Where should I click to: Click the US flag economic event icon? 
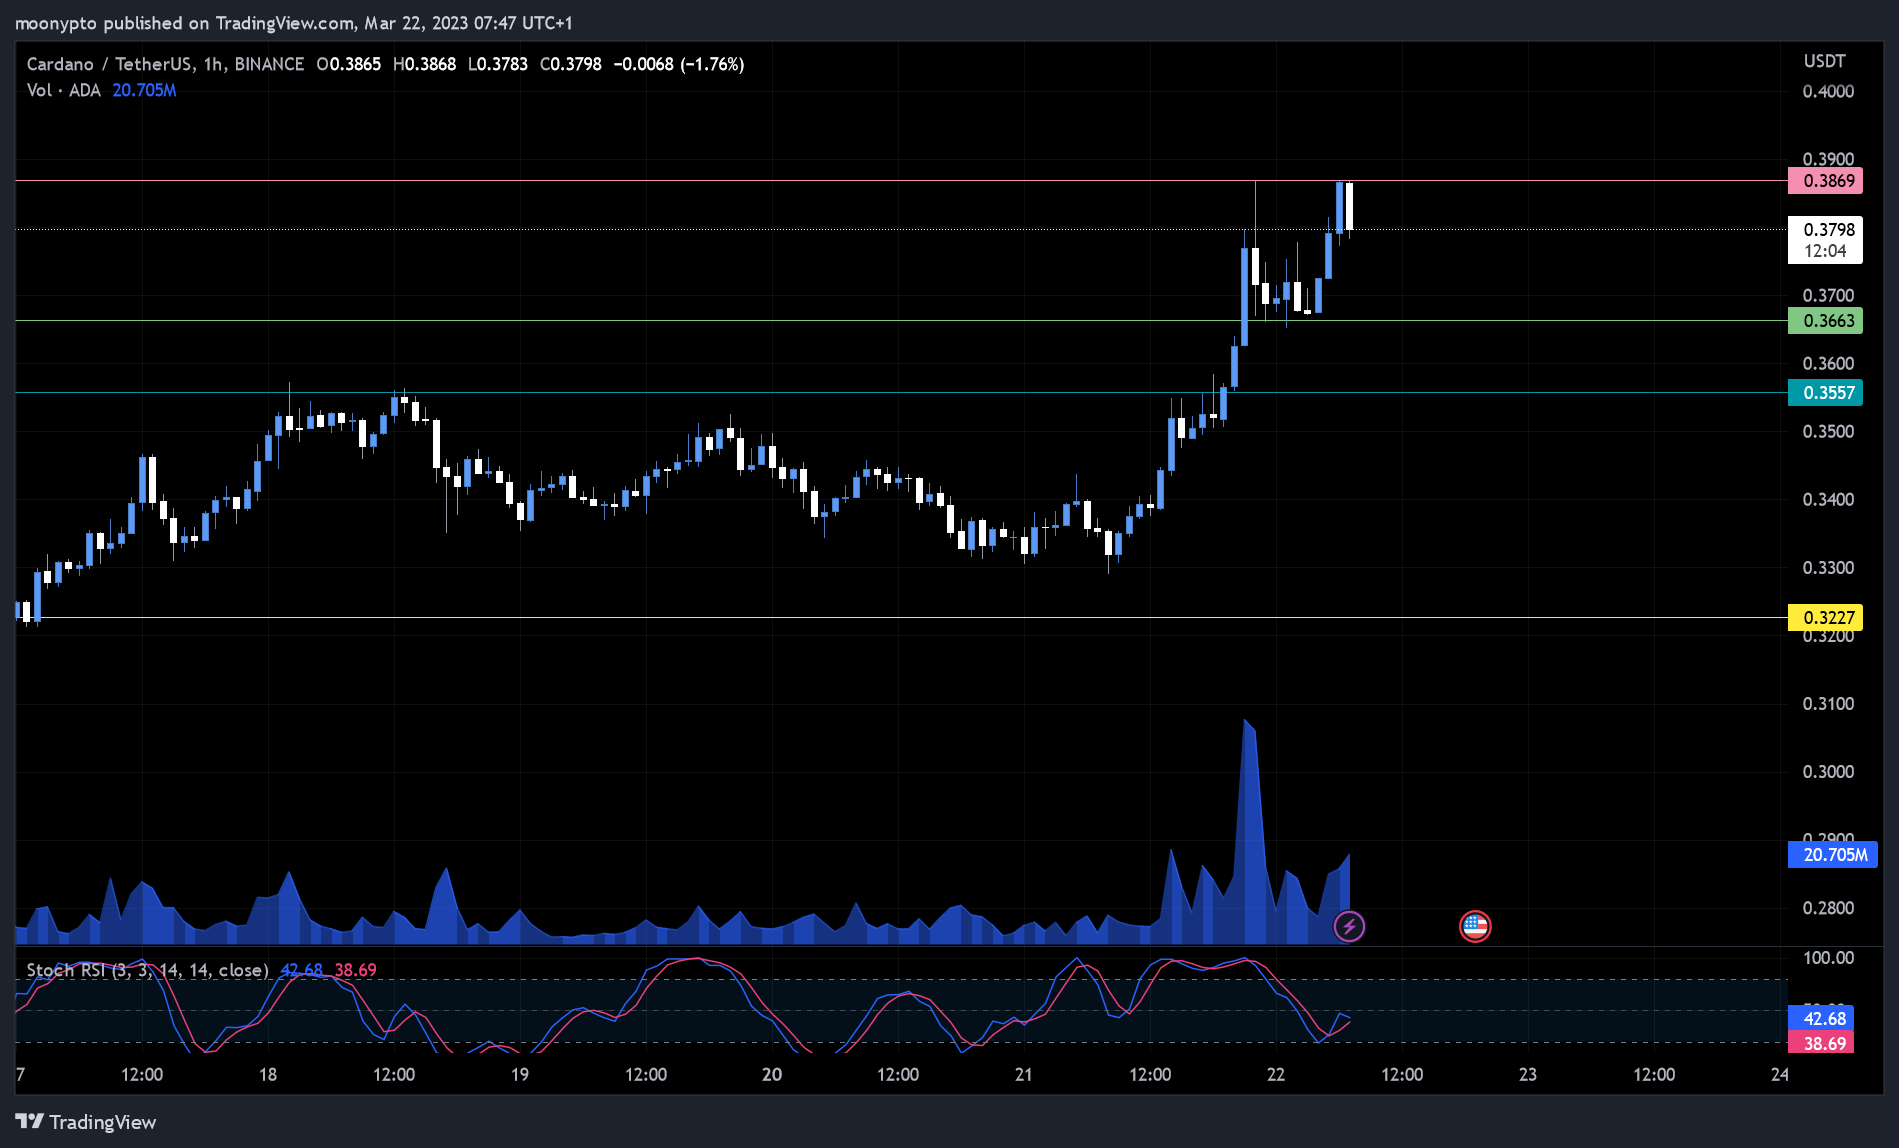tap(1475, 927)
